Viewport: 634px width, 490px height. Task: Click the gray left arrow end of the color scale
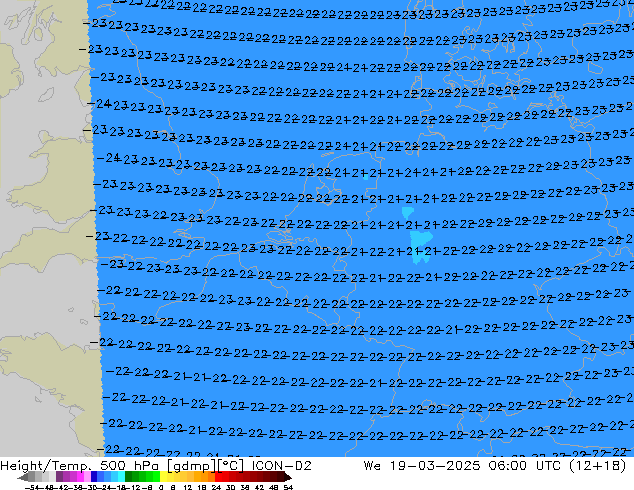click(x=23, y=476)
